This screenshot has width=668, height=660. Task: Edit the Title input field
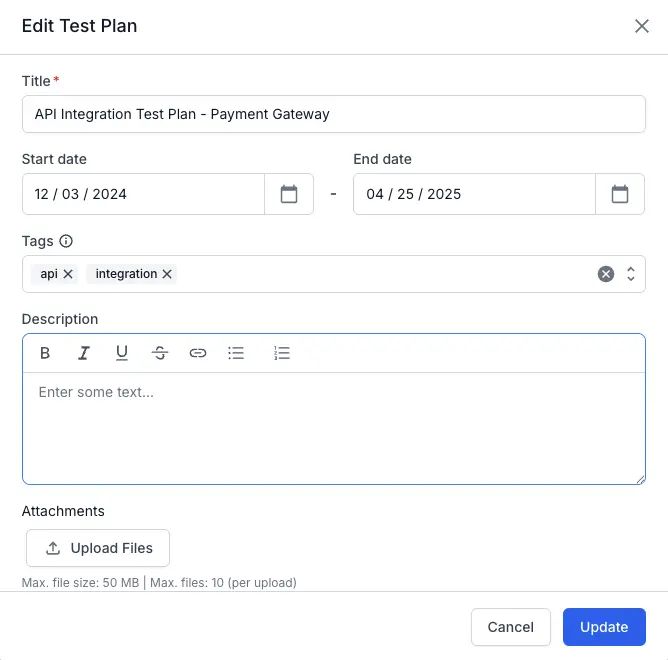tap(334, 114)
